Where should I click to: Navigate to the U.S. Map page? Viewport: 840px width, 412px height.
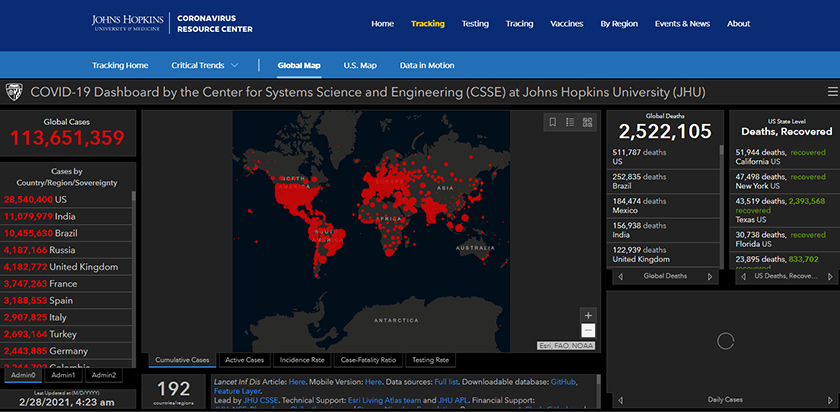click(360, 66)
